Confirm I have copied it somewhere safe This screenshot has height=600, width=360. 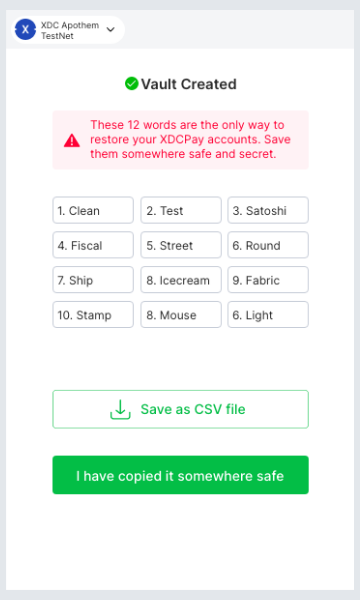pyautogui.click(x=181, y=475)
